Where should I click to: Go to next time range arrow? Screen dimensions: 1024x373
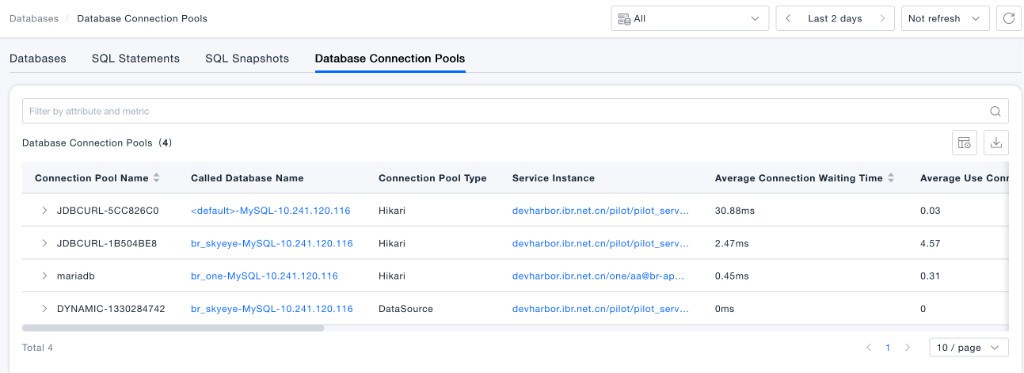(x=882, y=19)
